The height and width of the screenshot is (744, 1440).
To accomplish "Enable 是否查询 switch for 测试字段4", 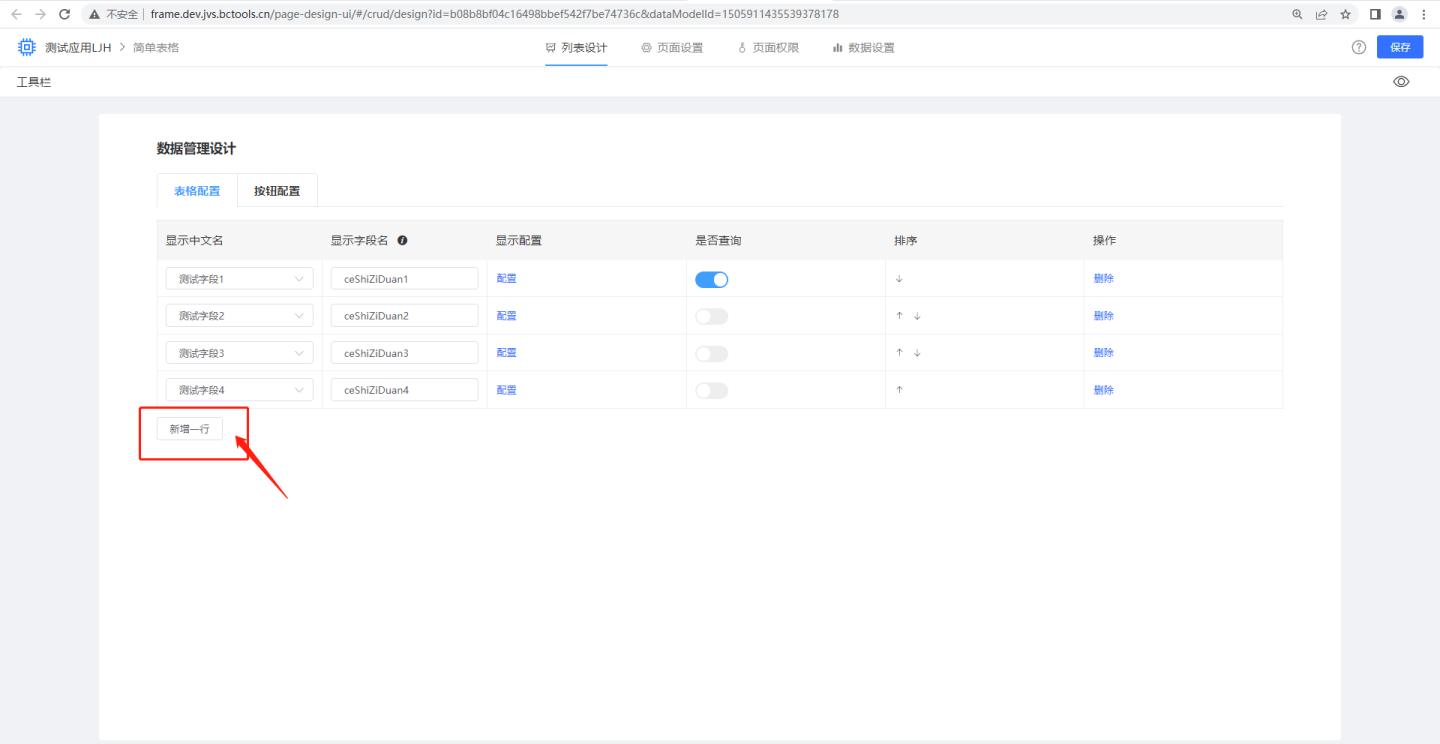I will 712,390.
